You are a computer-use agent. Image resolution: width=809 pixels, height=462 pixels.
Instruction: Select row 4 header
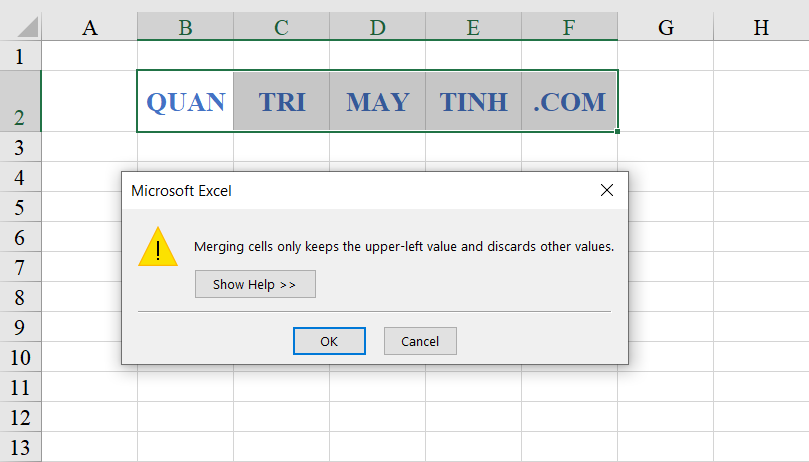click(20, 177)
